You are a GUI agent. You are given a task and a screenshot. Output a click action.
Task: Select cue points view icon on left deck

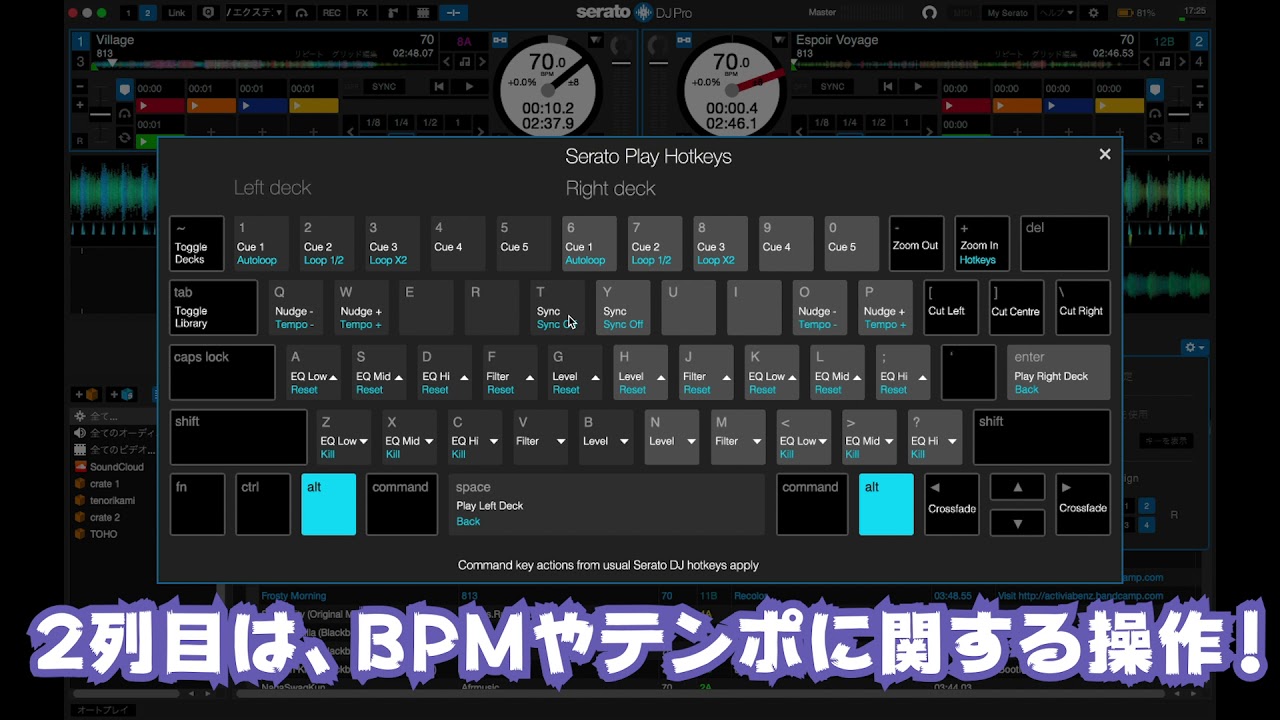125,89
